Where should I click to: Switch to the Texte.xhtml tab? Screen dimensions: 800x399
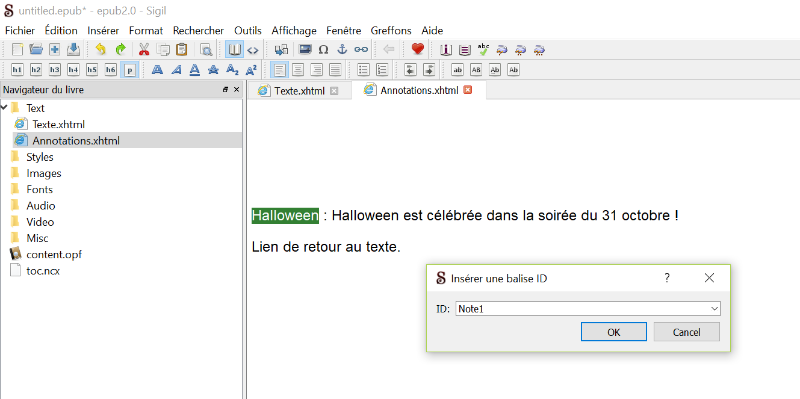coord(299,91)
